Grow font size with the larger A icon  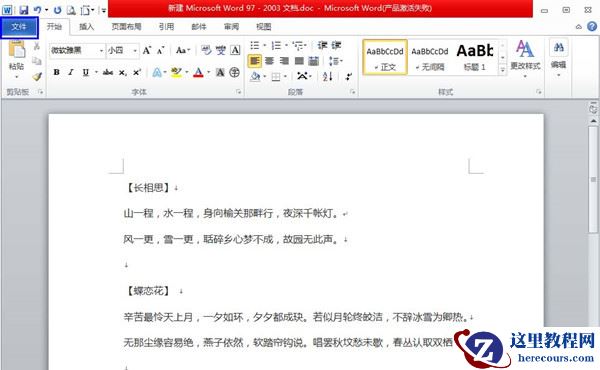pyautogui.click(x=147, y=51)
